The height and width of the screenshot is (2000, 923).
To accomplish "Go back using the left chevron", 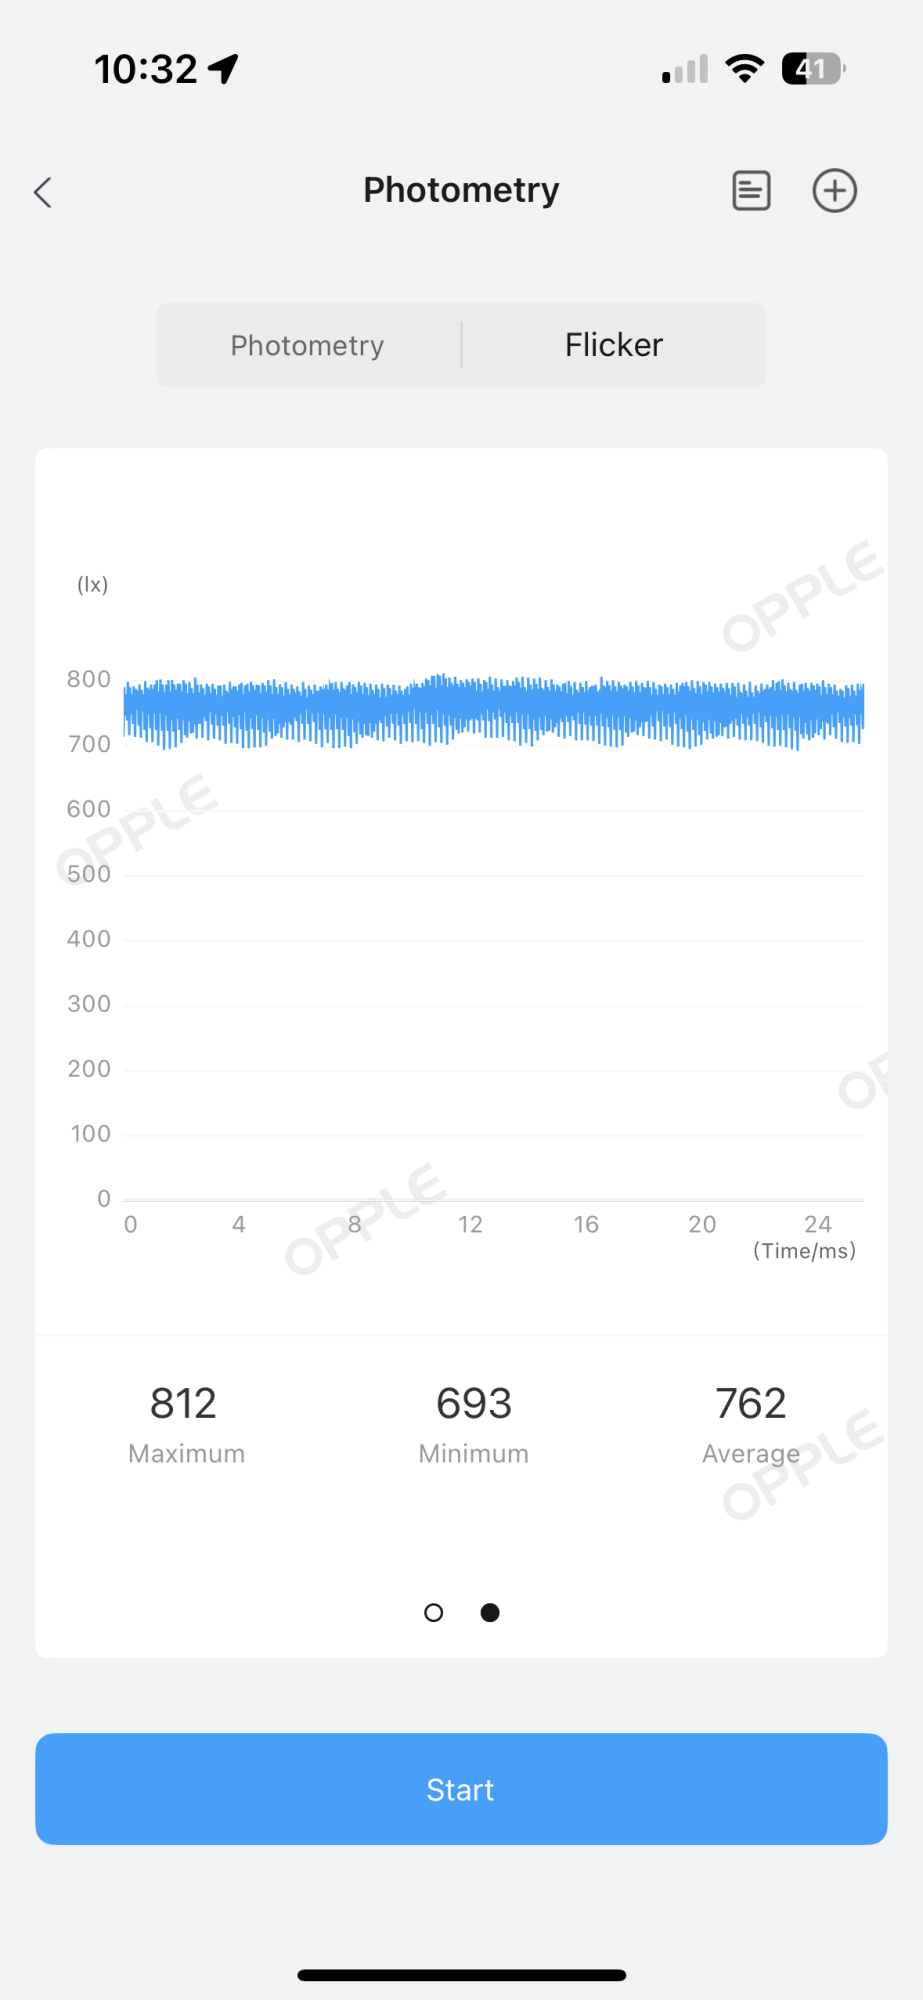I will (42, 192).
